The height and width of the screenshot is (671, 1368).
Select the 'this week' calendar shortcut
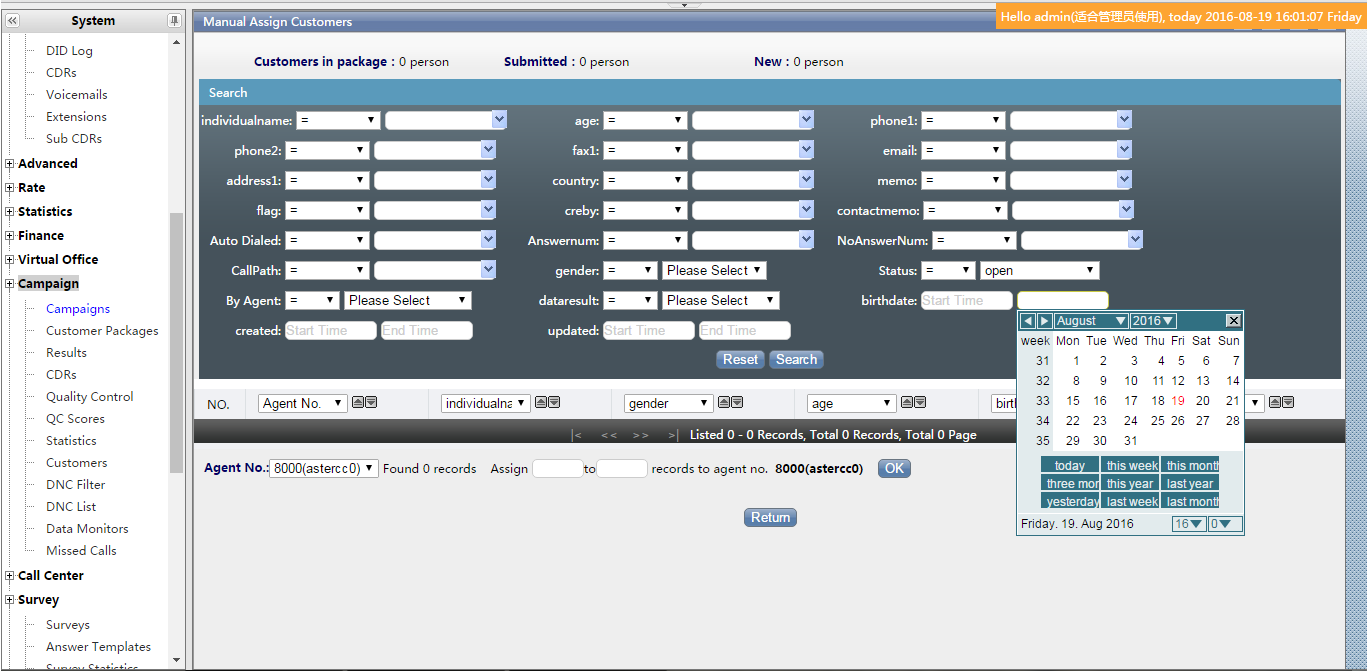coord(1130,466)
